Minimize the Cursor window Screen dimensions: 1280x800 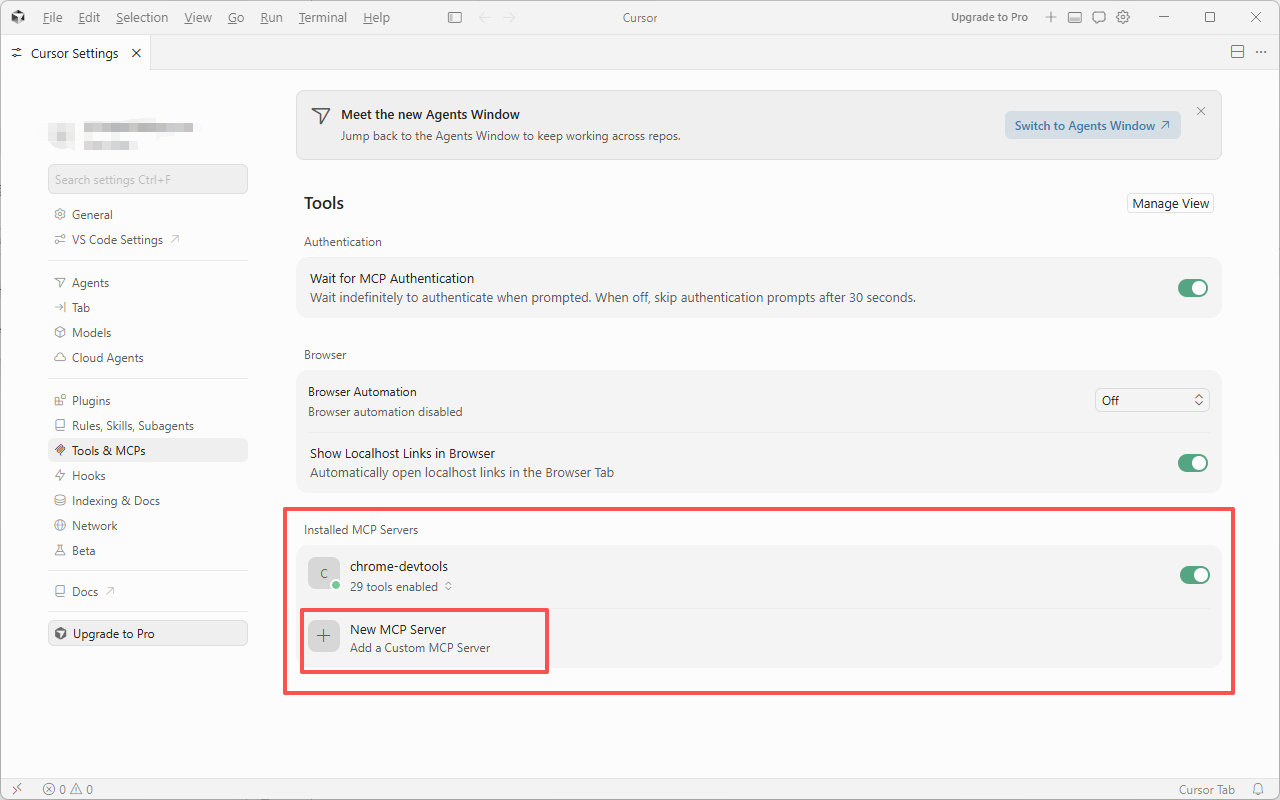coord(1164,17)
